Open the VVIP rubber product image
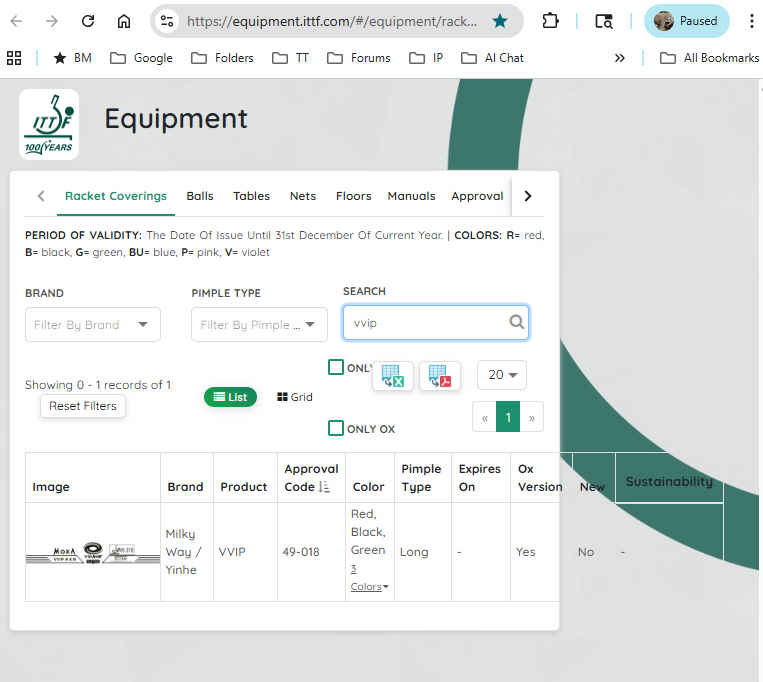The image size is (763, 682). click(x=92, y=553)
